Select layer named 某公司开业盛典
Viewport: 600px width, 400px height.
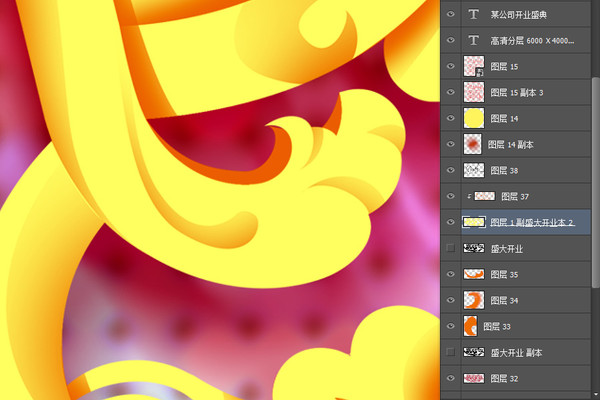[518, 15]
